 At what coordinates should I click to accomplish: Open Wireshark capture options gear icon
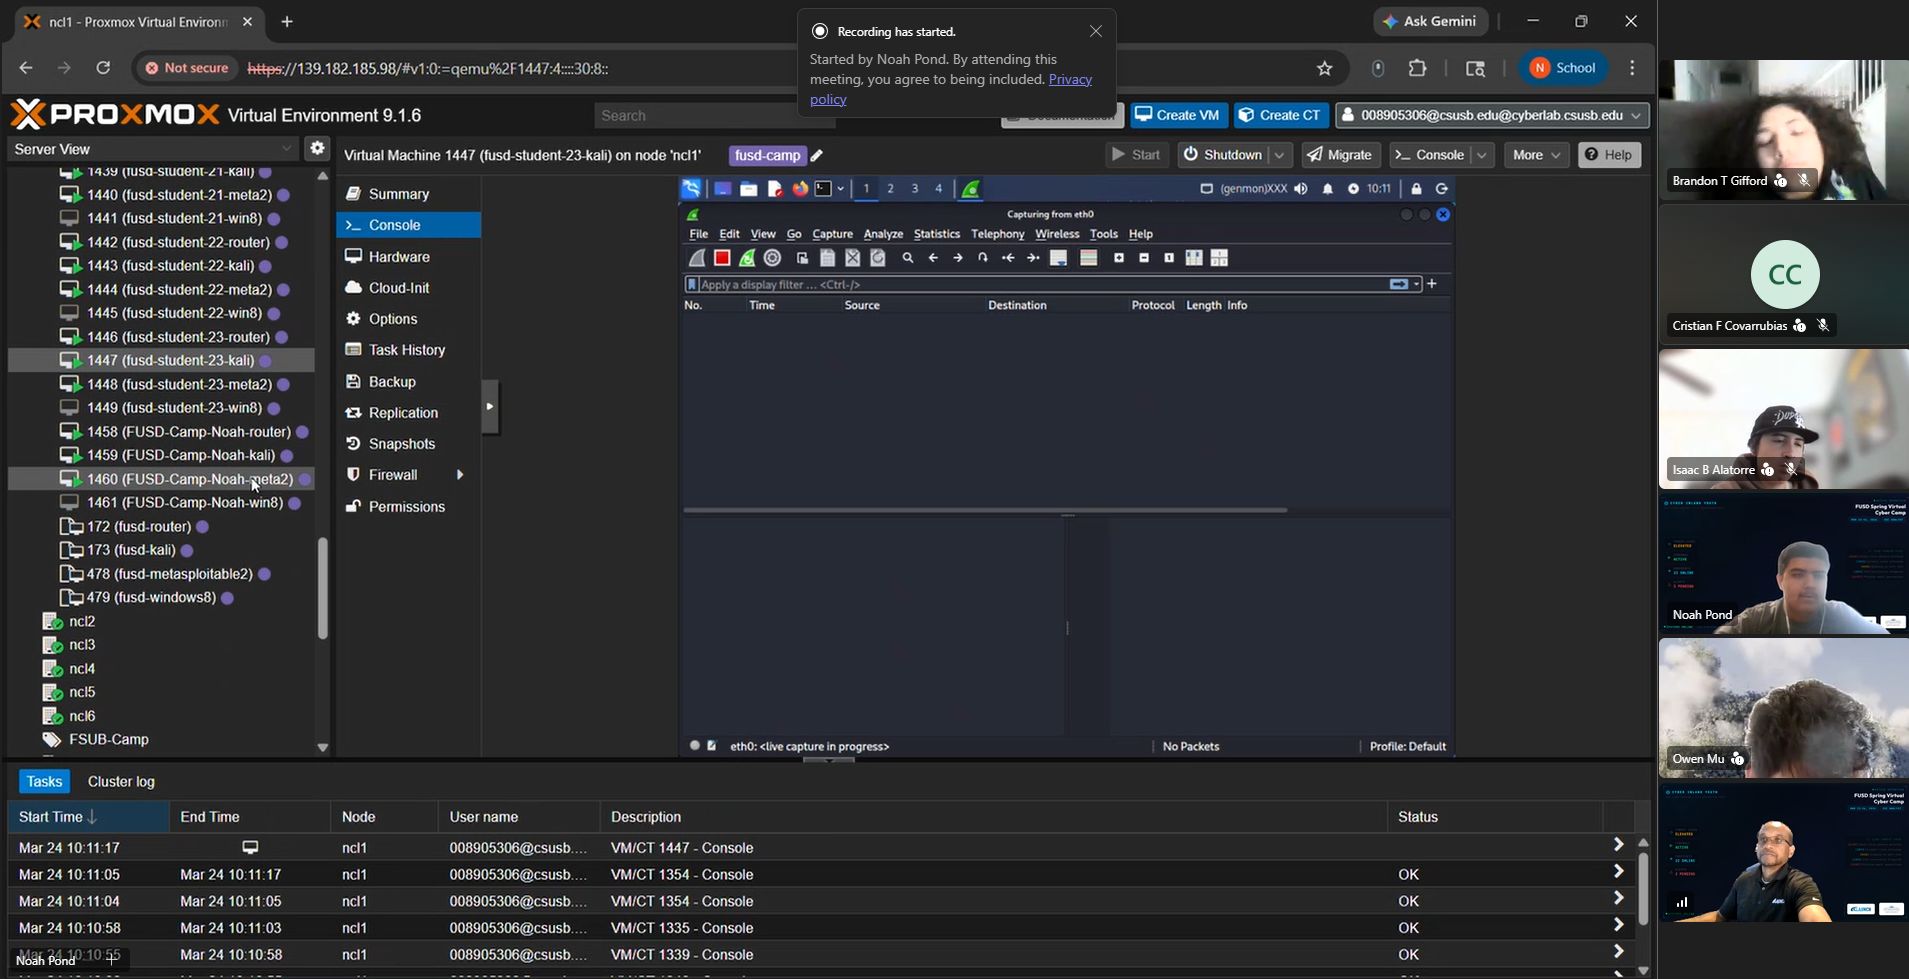coord(772,258)
